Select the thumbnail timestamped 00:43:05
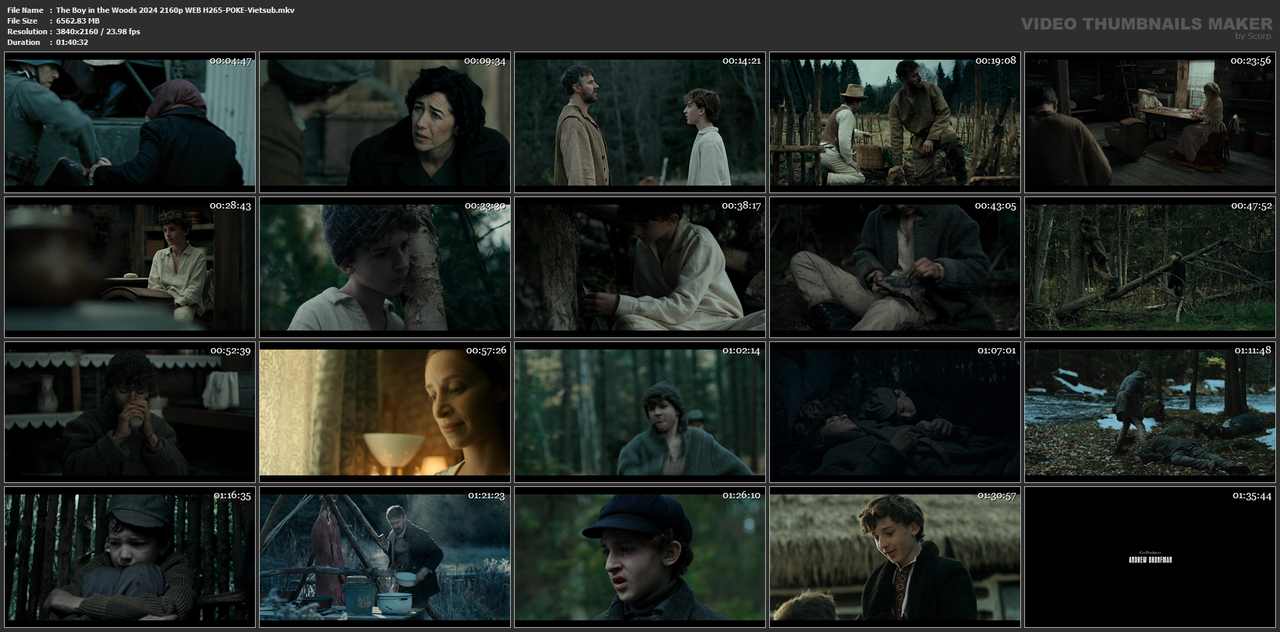Image resolution: width=1280 pixels, height=632 pixels. point(895,267)
